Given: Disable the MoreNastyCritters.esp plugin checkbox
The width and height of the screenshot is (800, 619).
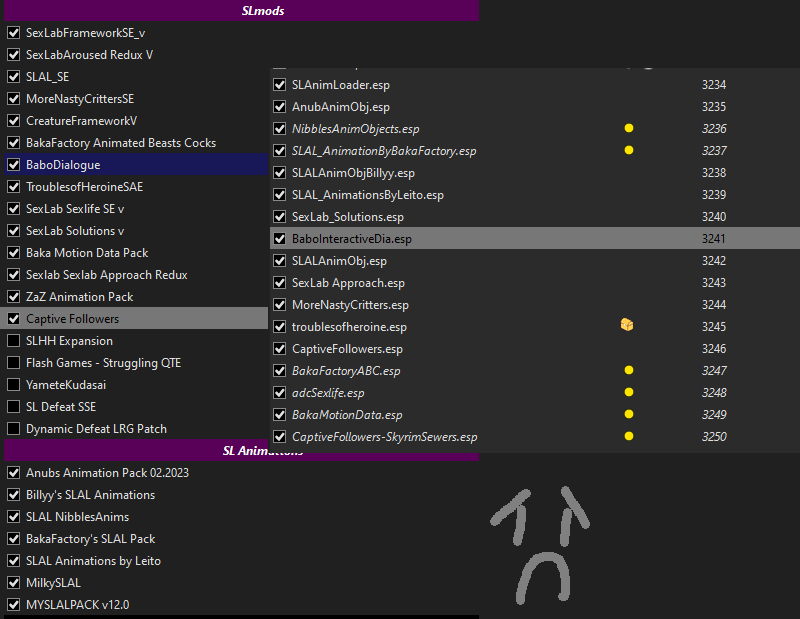Looking at the screenshot, I should (280, 305).
